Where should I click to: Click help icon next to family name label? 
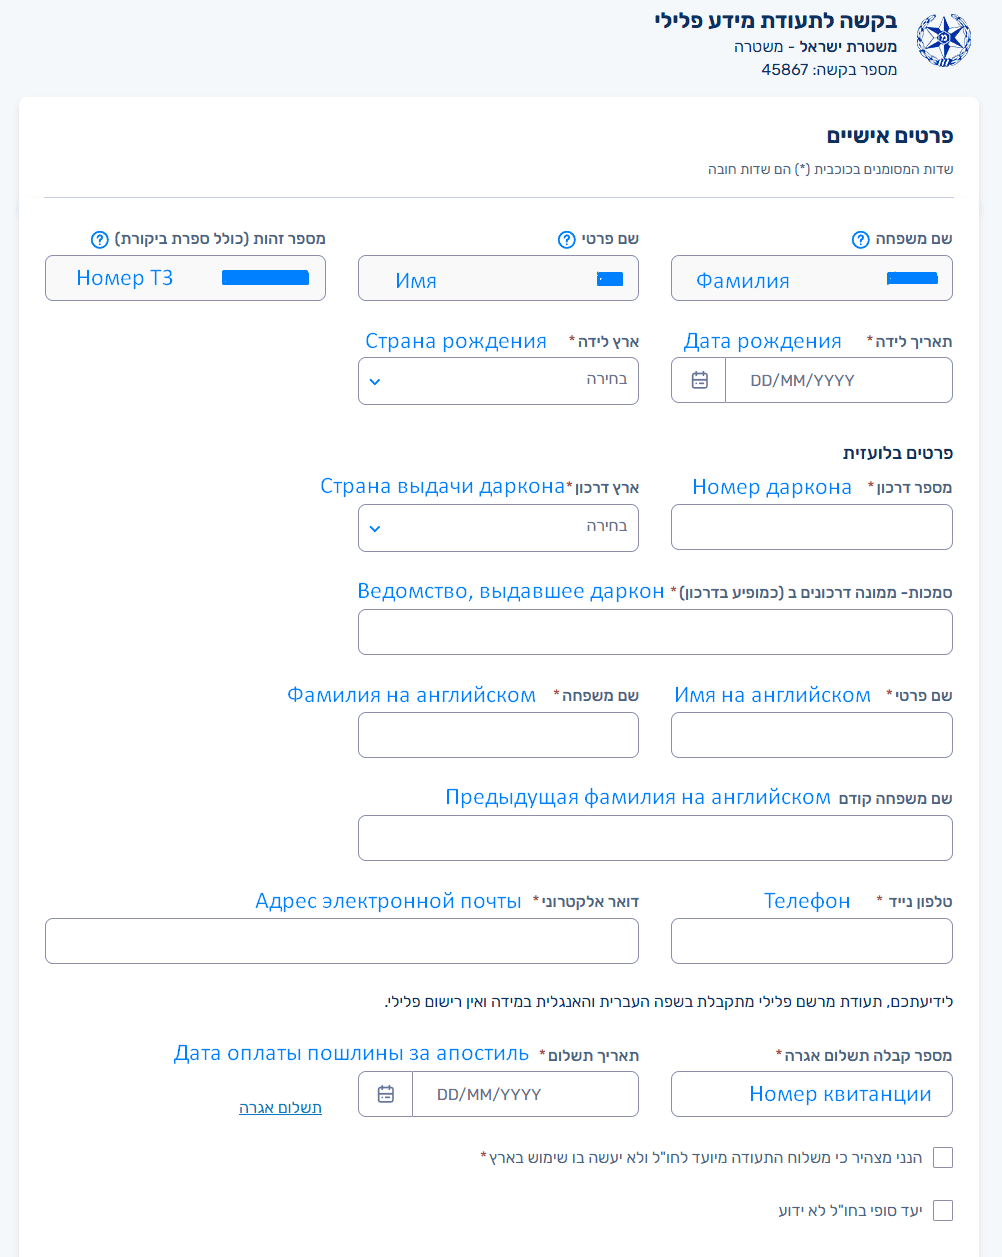(860, 239)
